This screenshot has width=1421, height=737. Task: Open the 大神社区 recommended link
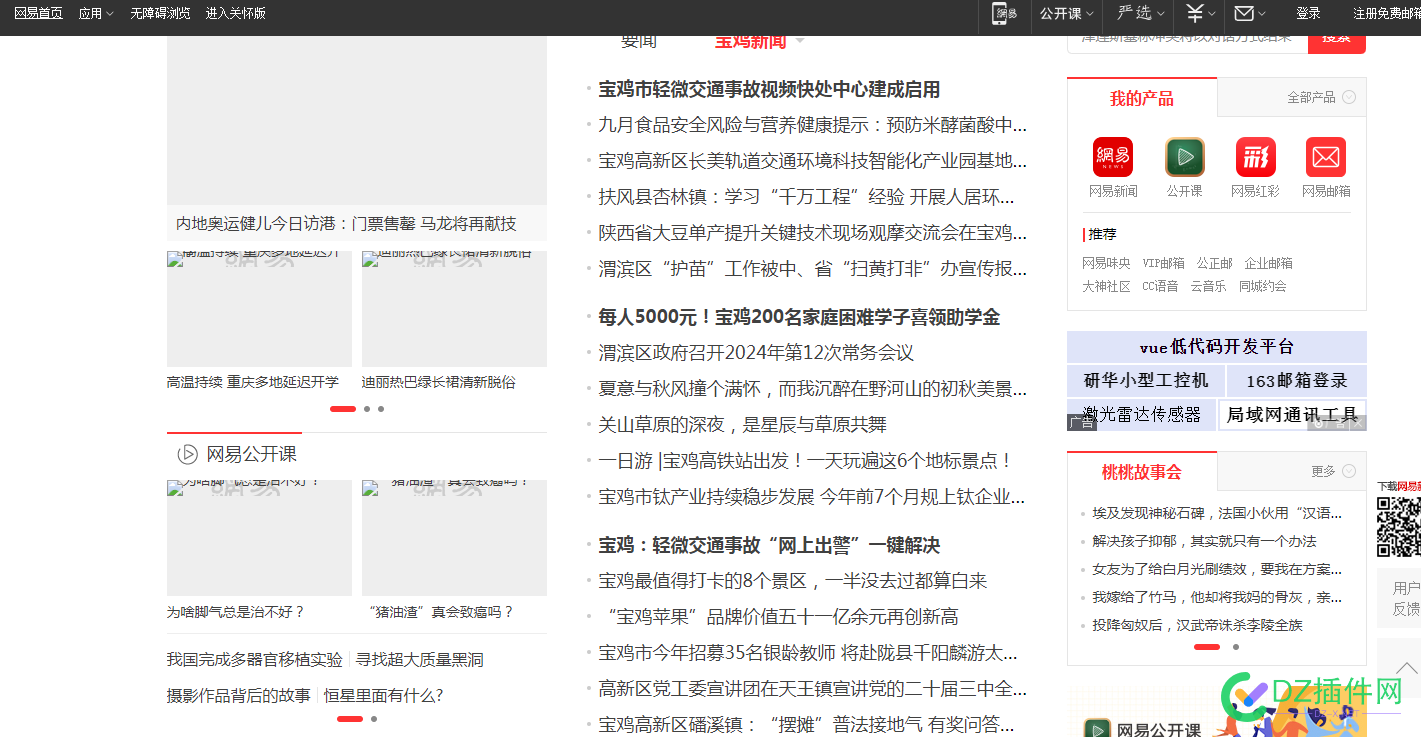coord(1106,286)
